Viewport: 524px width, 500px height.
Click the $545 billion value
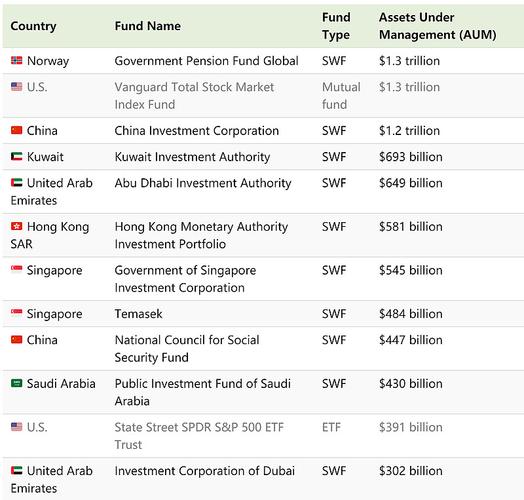coord(411,270)
